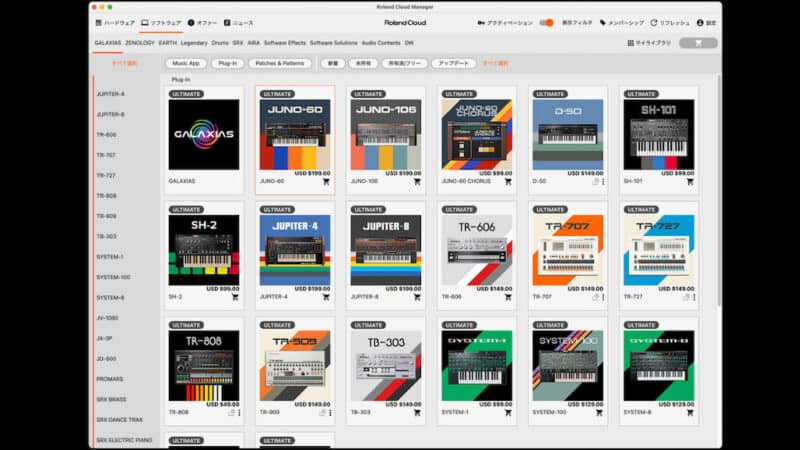
Task: Click すべて選択 after the filter pills
Action: 495,63
